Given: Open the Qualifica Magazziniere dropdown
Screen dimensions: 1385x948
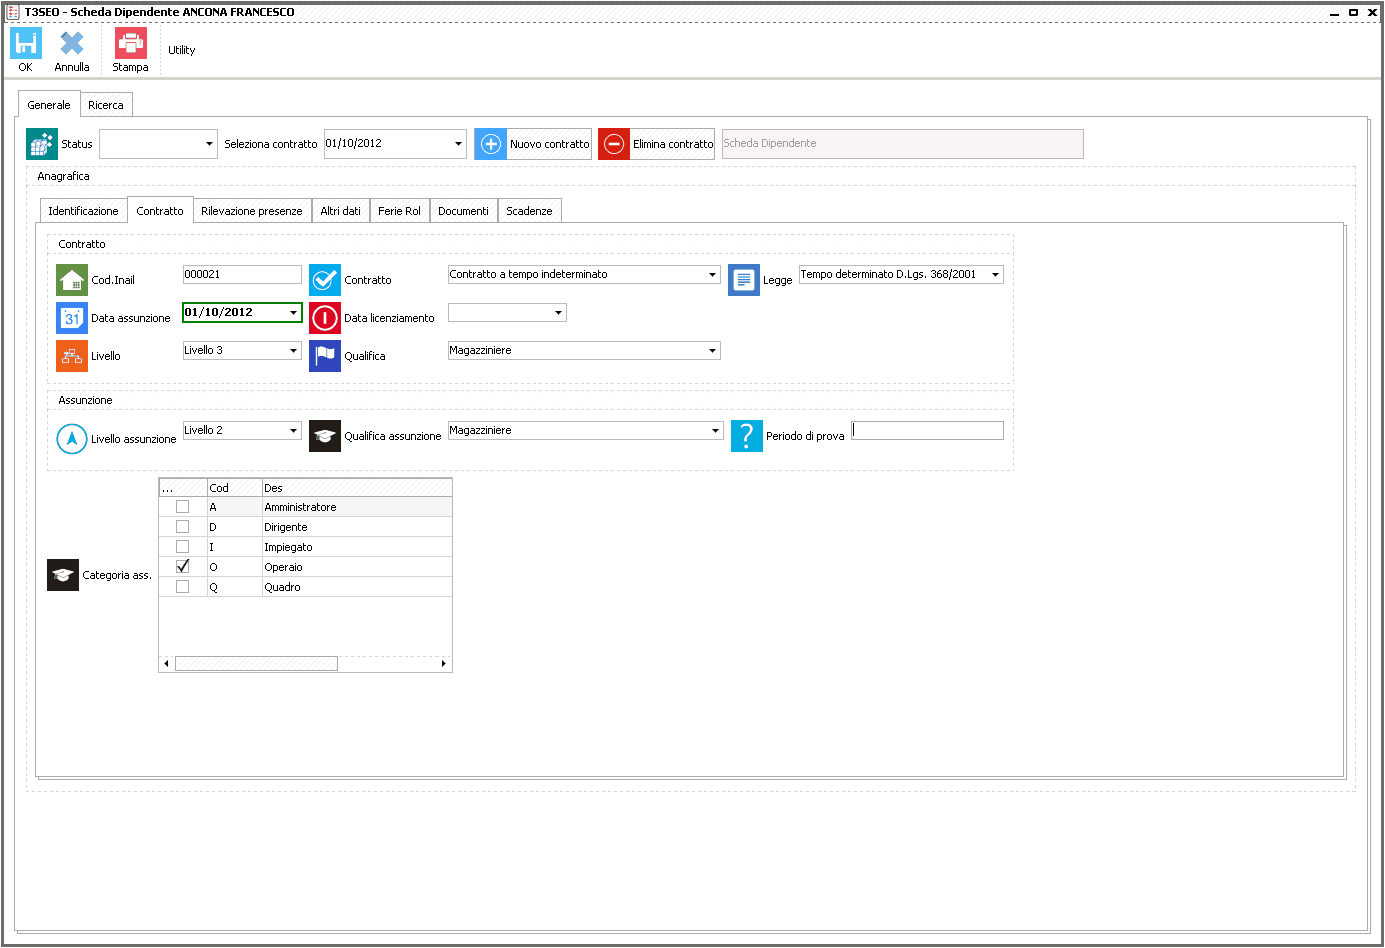Looking at the screenshot, I should pyautogui.click(x=712, y=350).
